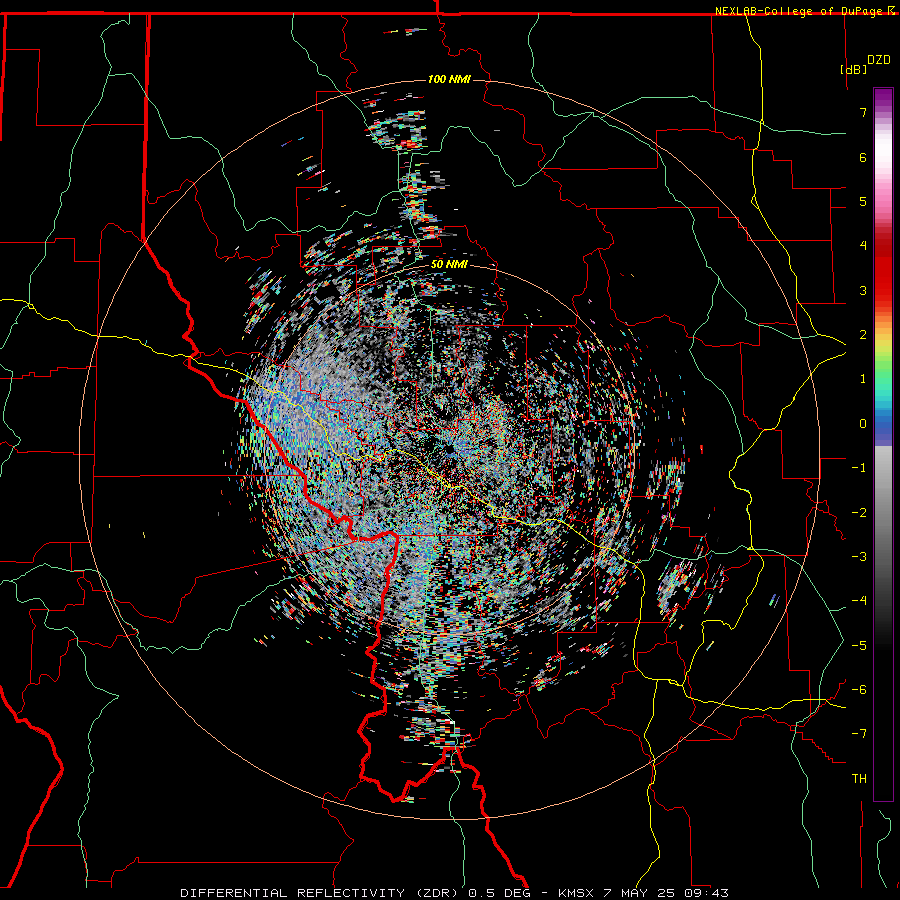Select the -6 dB scale tick label
The image size is (900, 900).
tap(859, 690)
